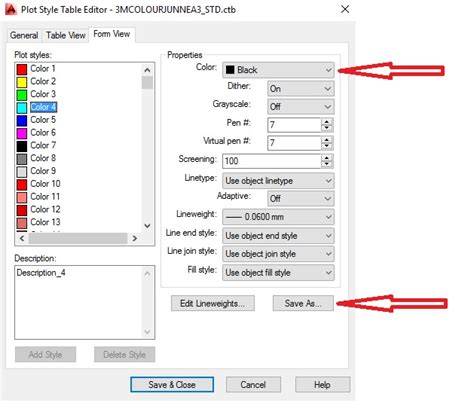Click the Screening input field
474x412 pixels.
coord(272,161)
